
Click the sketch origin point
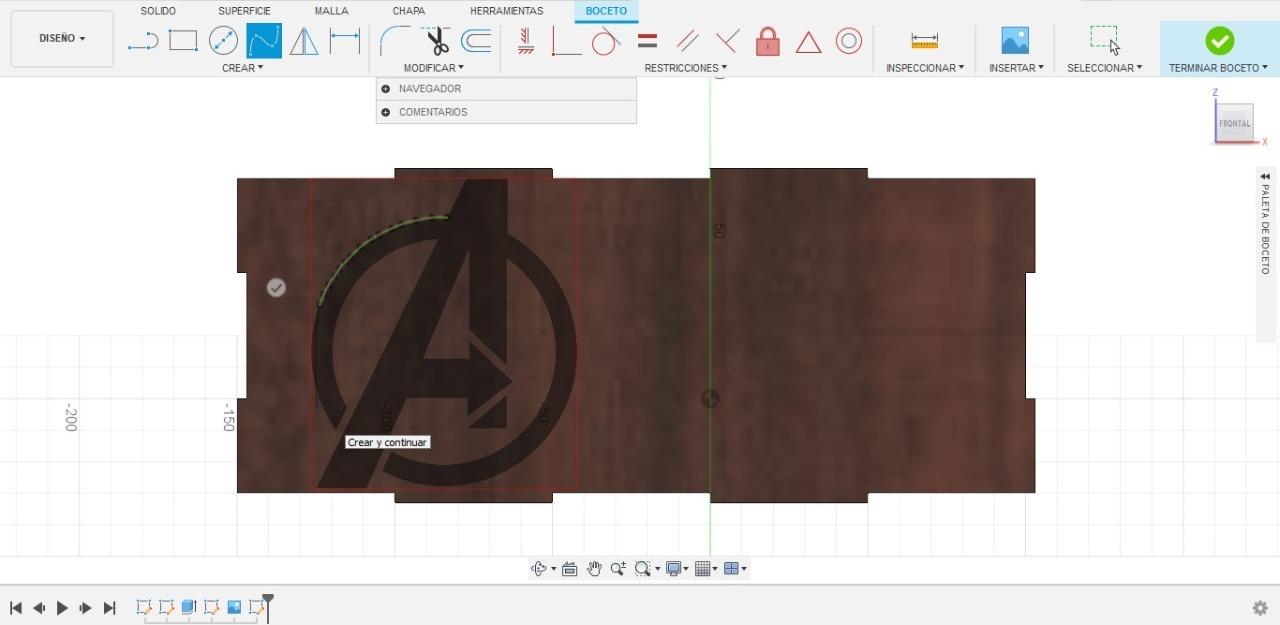710,399
